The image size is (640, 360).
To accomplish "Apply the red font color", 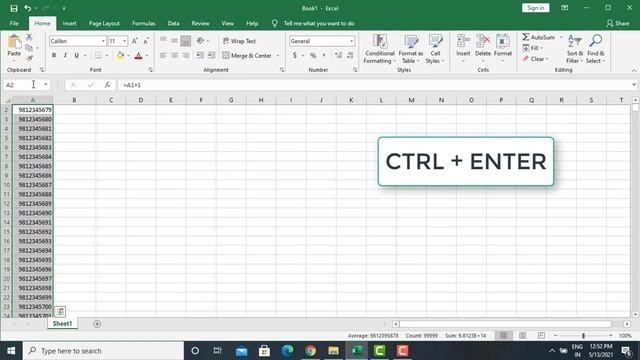I will coord(138,56).
